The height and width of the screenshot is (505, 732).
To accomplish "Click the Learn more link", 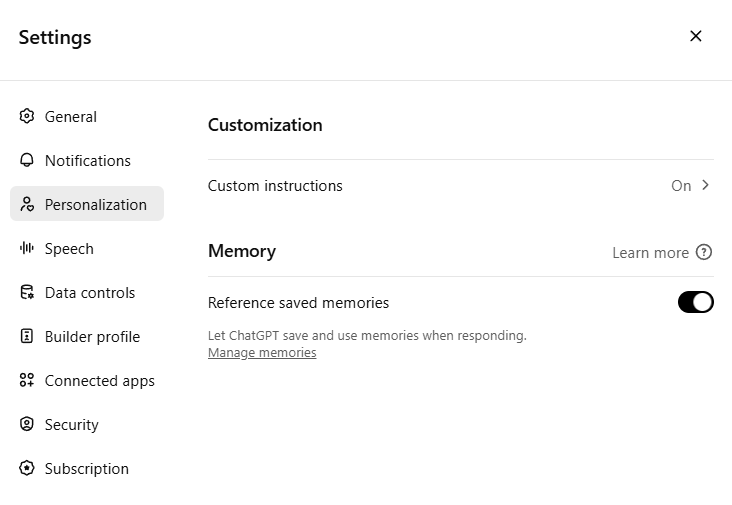I will tap(650, 252).
